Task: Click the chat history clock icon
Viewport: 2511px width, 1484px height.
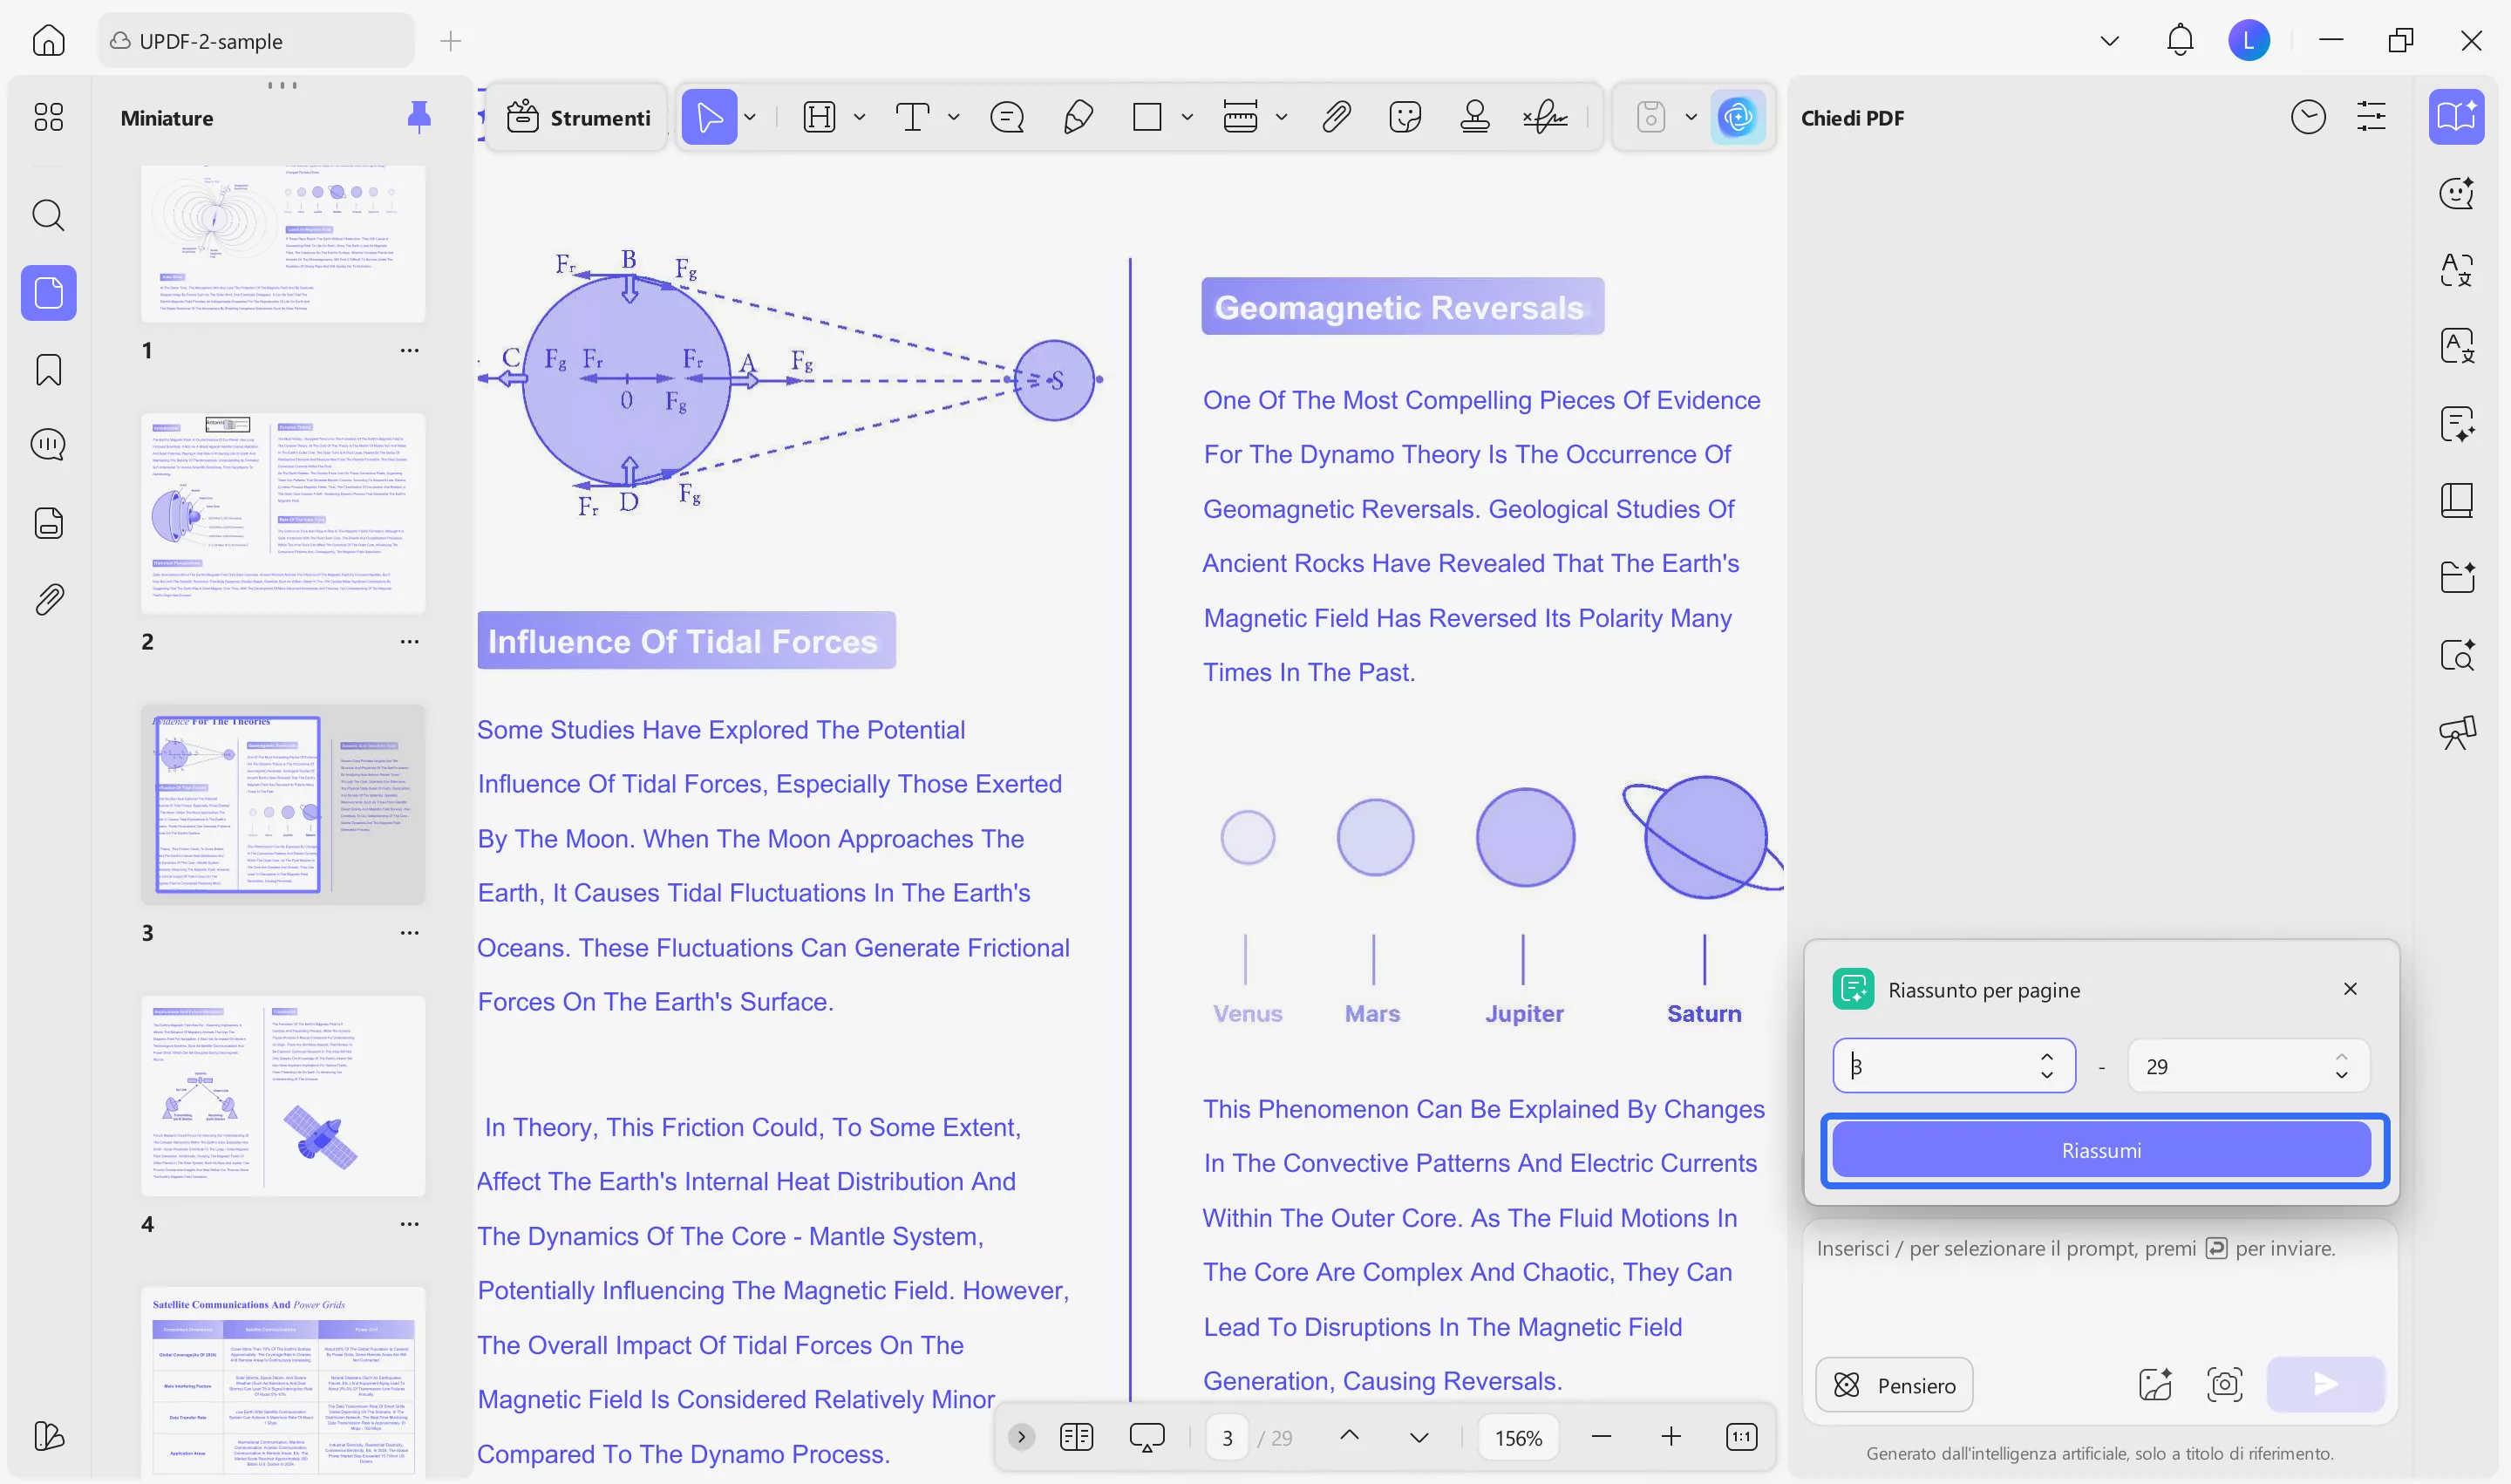Action: click(x=2307, y=117)
